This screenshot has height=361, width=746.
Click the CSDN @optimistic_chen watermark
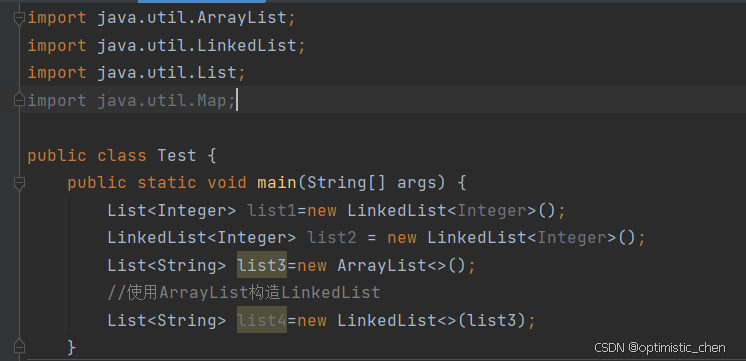(x=660, y=348)
